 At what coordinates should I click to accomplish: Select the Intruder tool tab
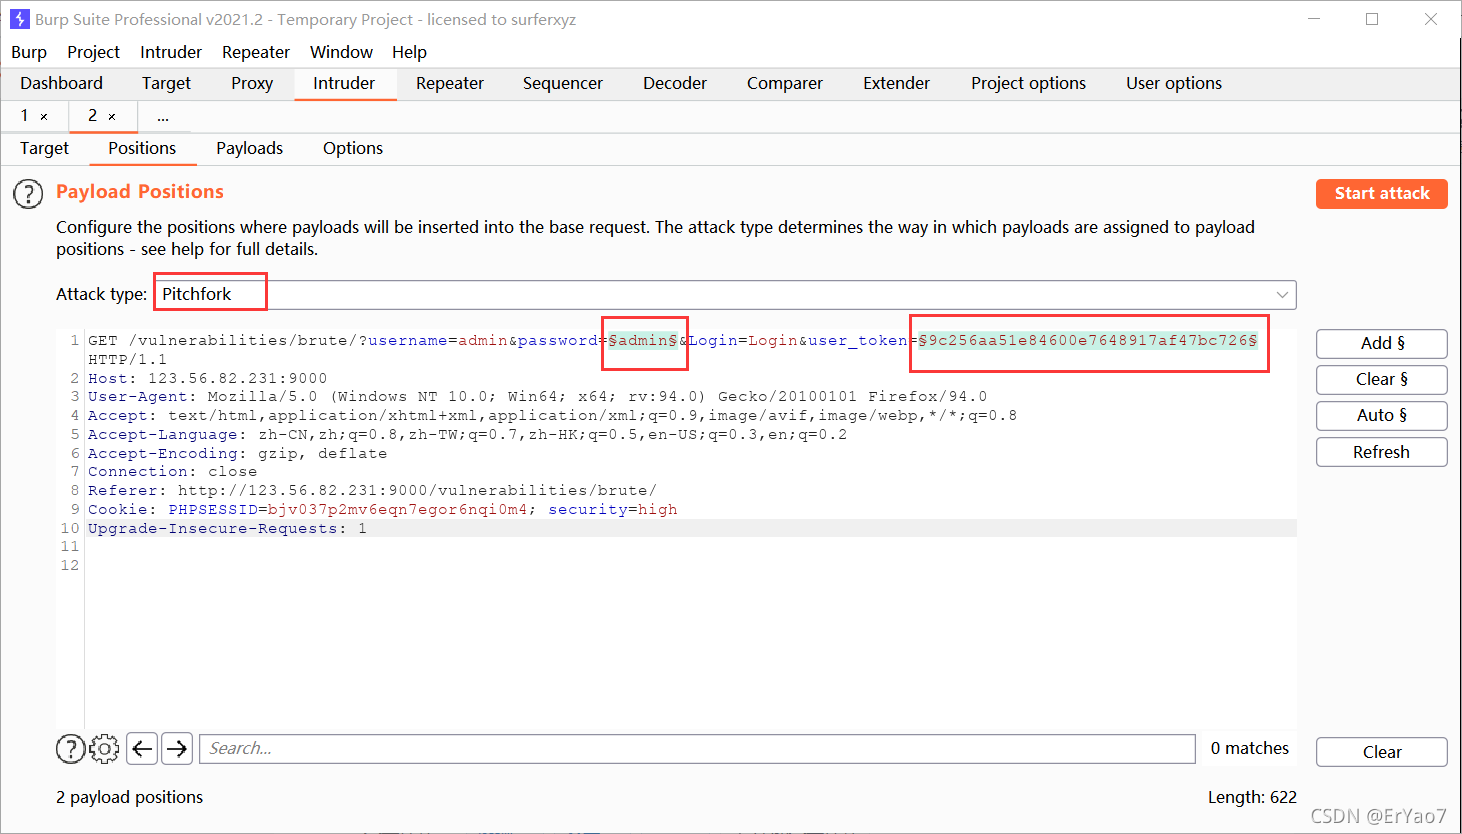click(x=344, y=83)
